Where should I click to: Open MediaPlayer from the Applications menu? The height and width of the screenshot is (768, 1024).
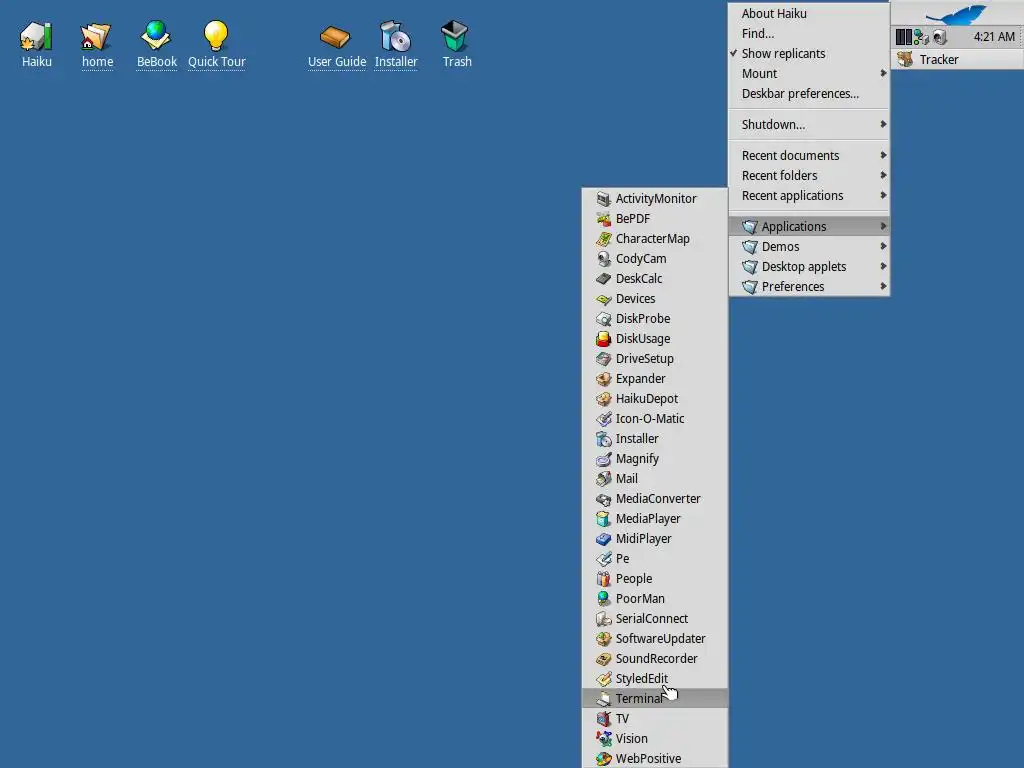click(x=655, y=519)
